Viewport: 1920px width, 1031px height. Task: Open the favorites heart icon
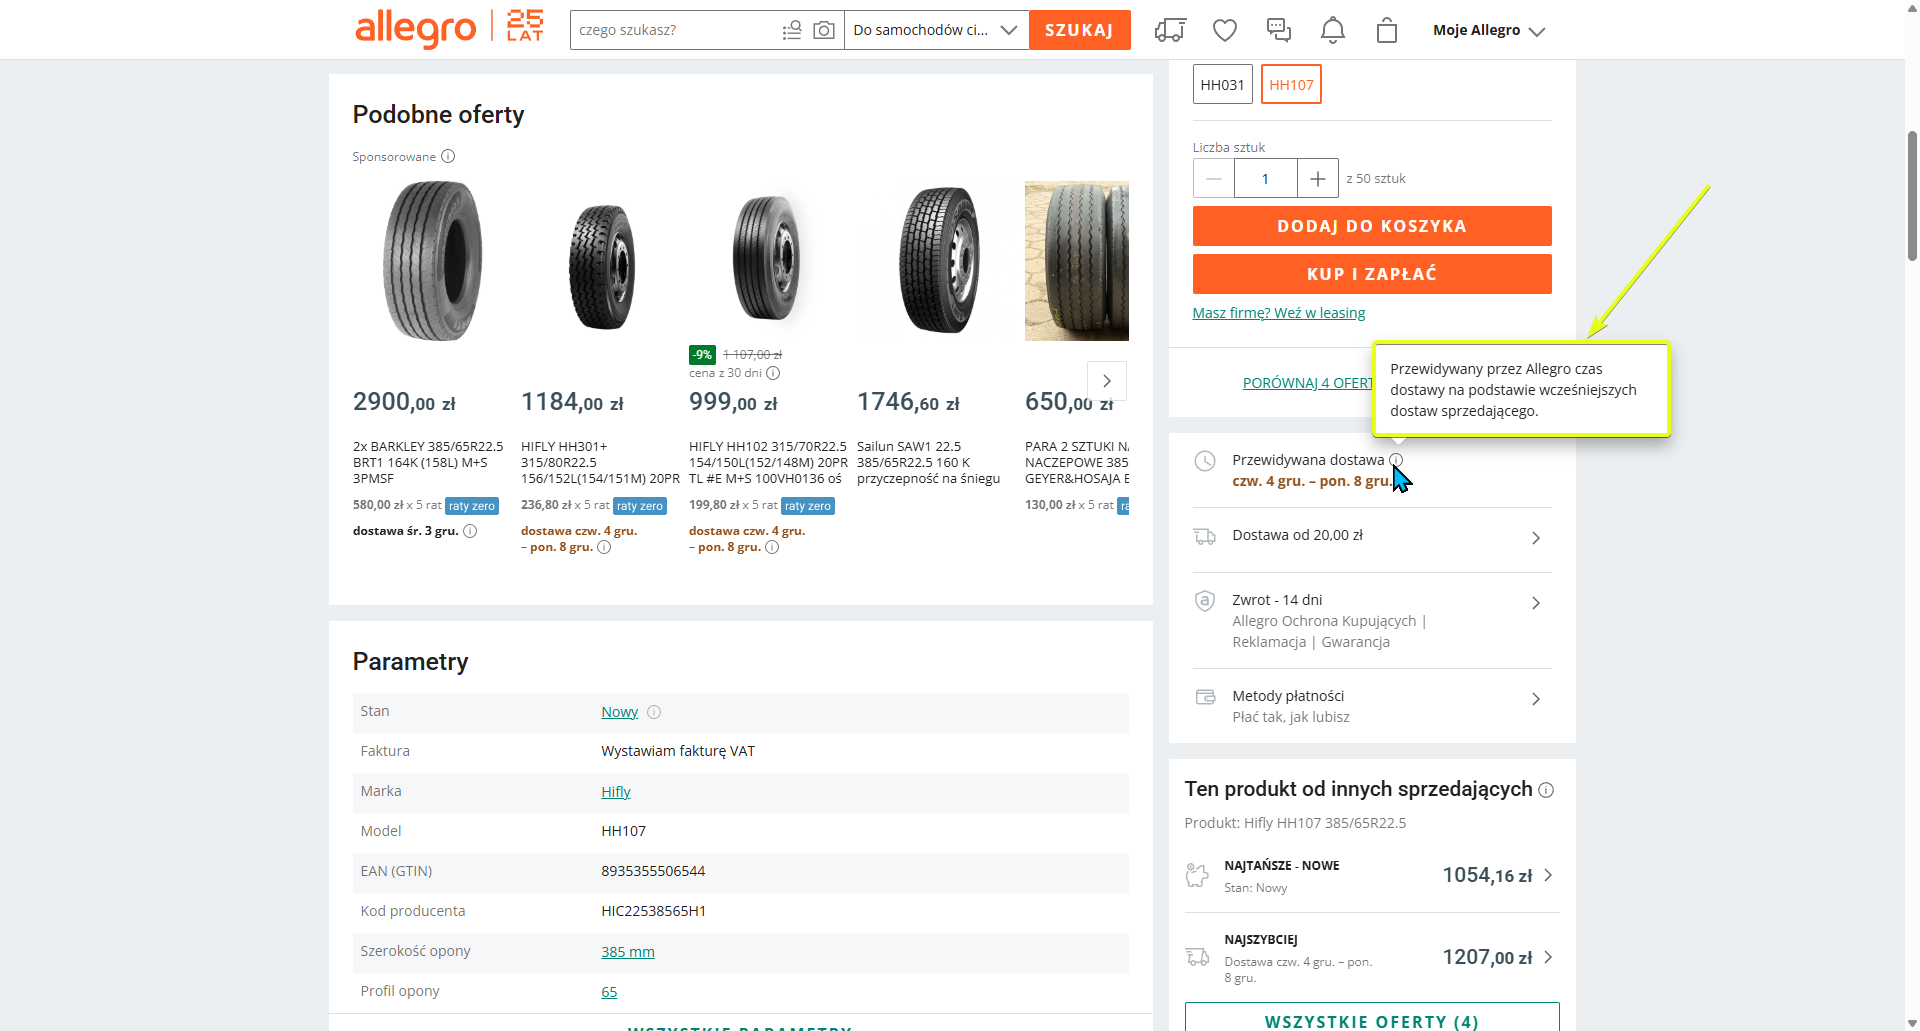1225,30
